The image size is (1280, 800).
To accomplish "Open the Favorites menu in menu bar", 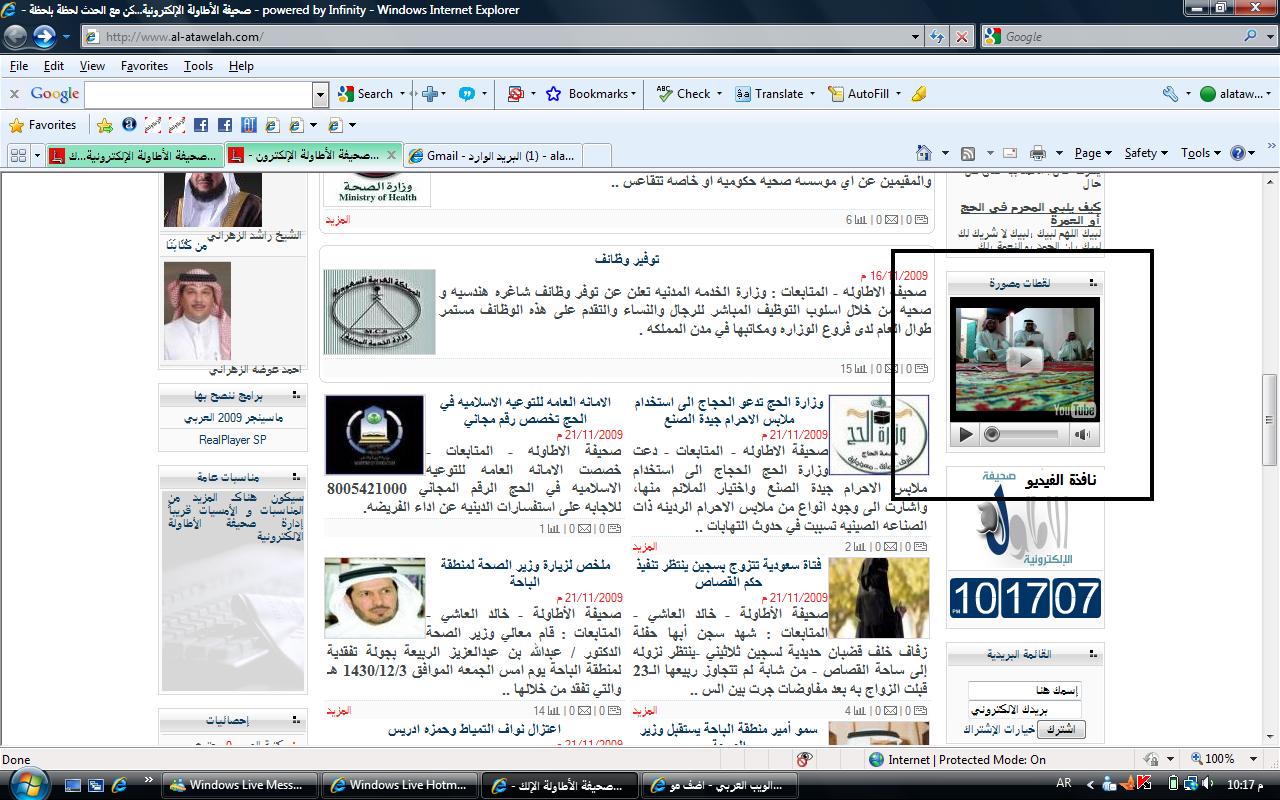I will point(144,66).
